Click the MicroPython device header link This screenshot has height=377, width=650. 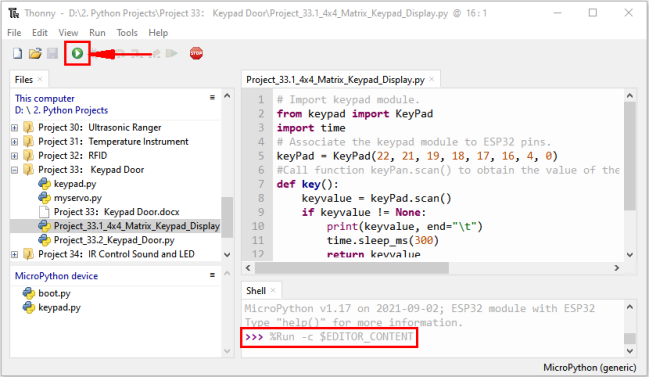(56, 276)
